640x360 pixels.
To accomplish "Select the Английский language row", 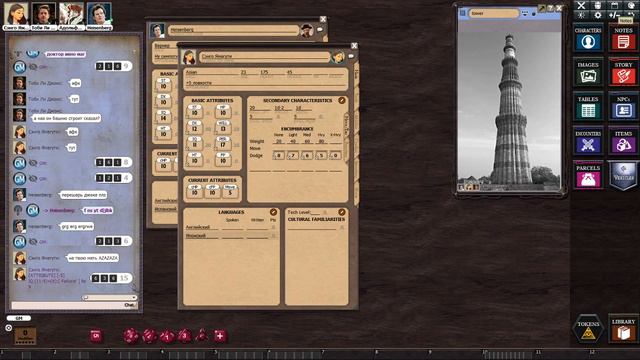I will [231, 227].
